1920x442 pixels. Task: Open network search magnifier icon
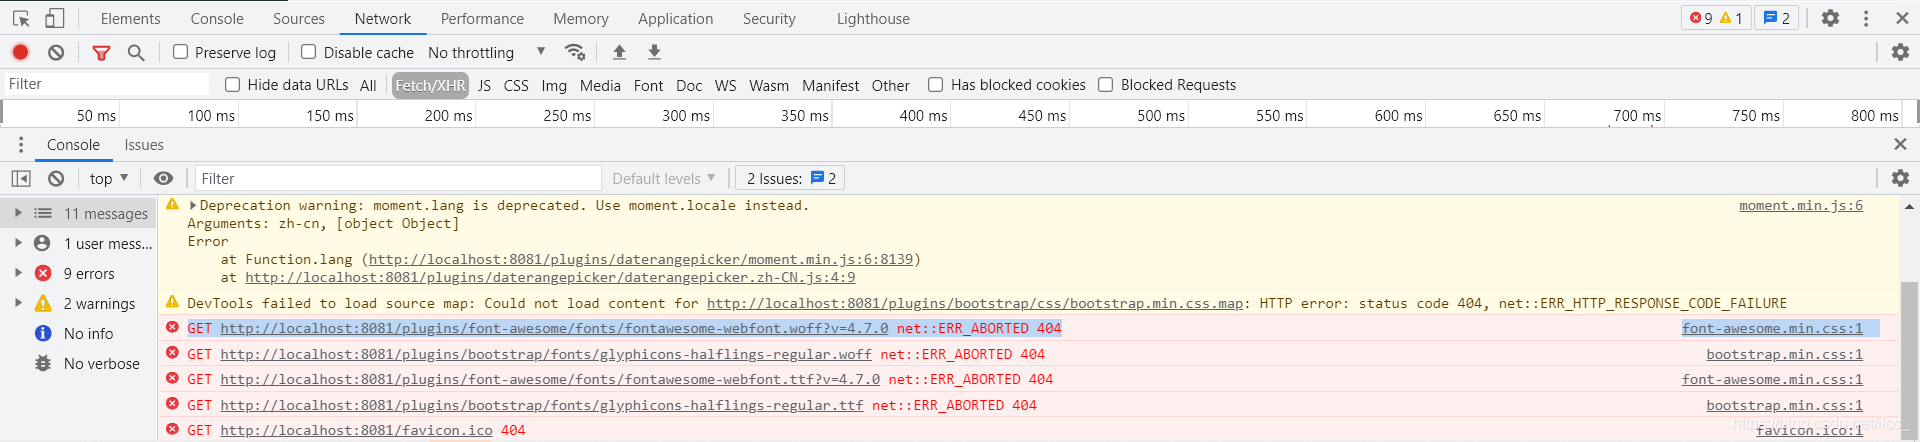[136, 52]
